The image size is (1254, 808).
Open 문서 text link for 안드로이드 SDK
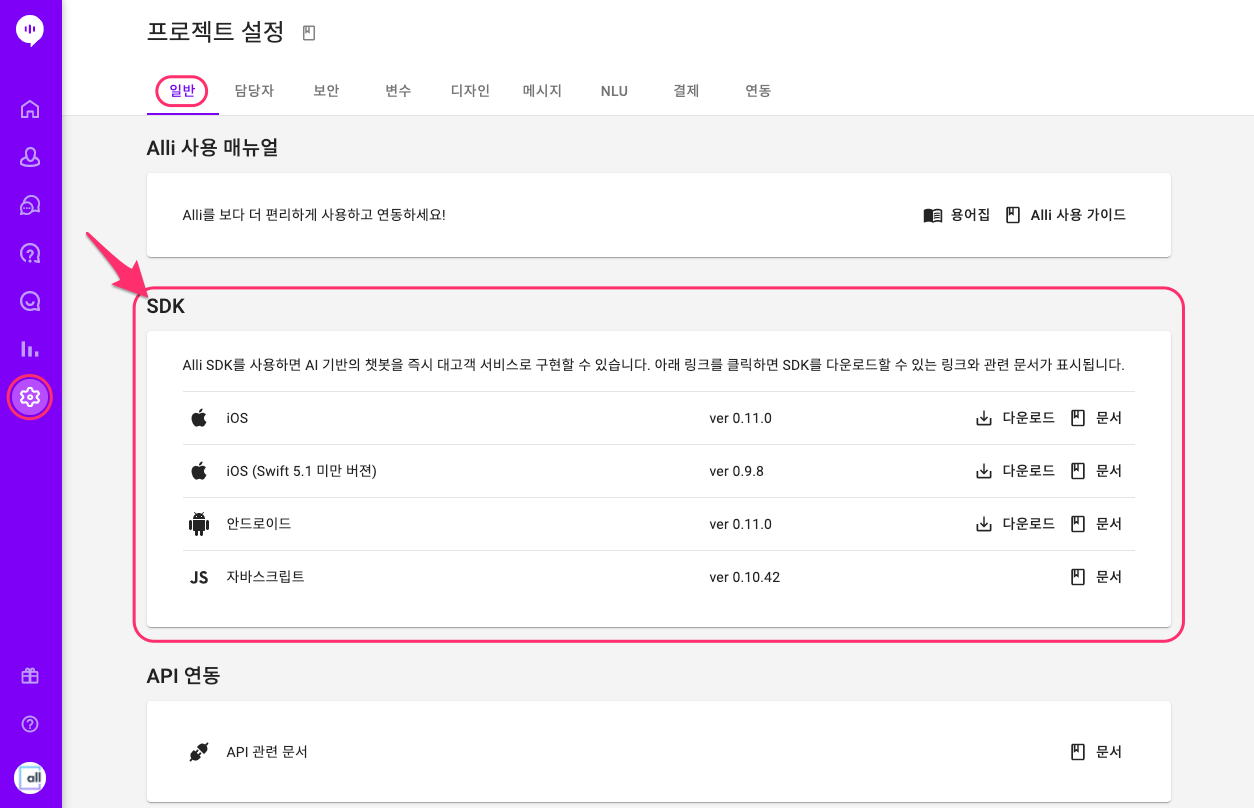[x=1109, y=524]
